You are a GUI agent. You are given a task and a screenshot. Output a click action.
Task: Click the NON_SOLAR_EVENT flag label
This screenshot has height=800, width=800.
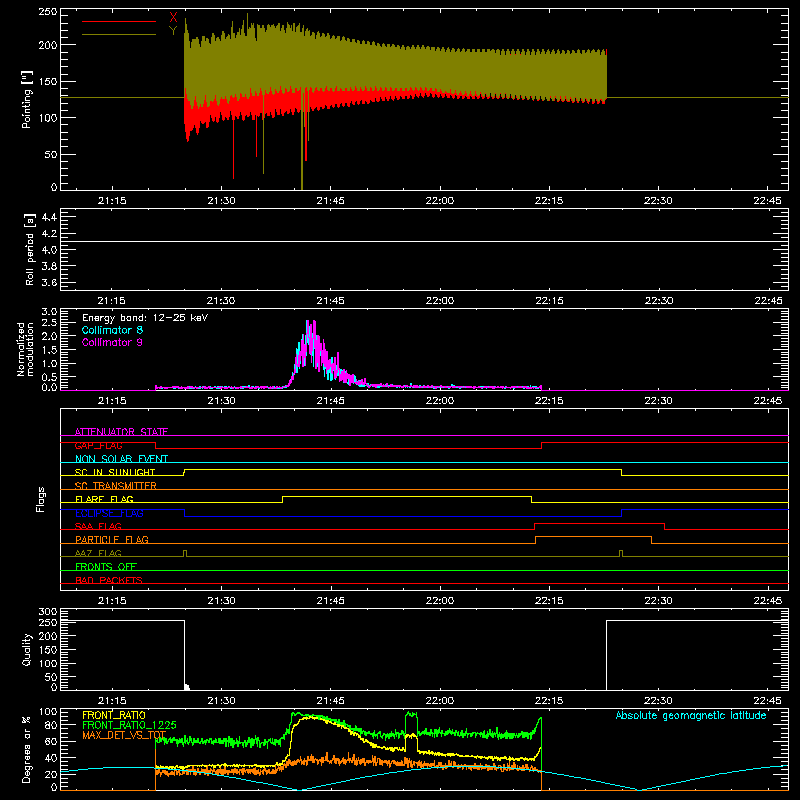[121, 459]
